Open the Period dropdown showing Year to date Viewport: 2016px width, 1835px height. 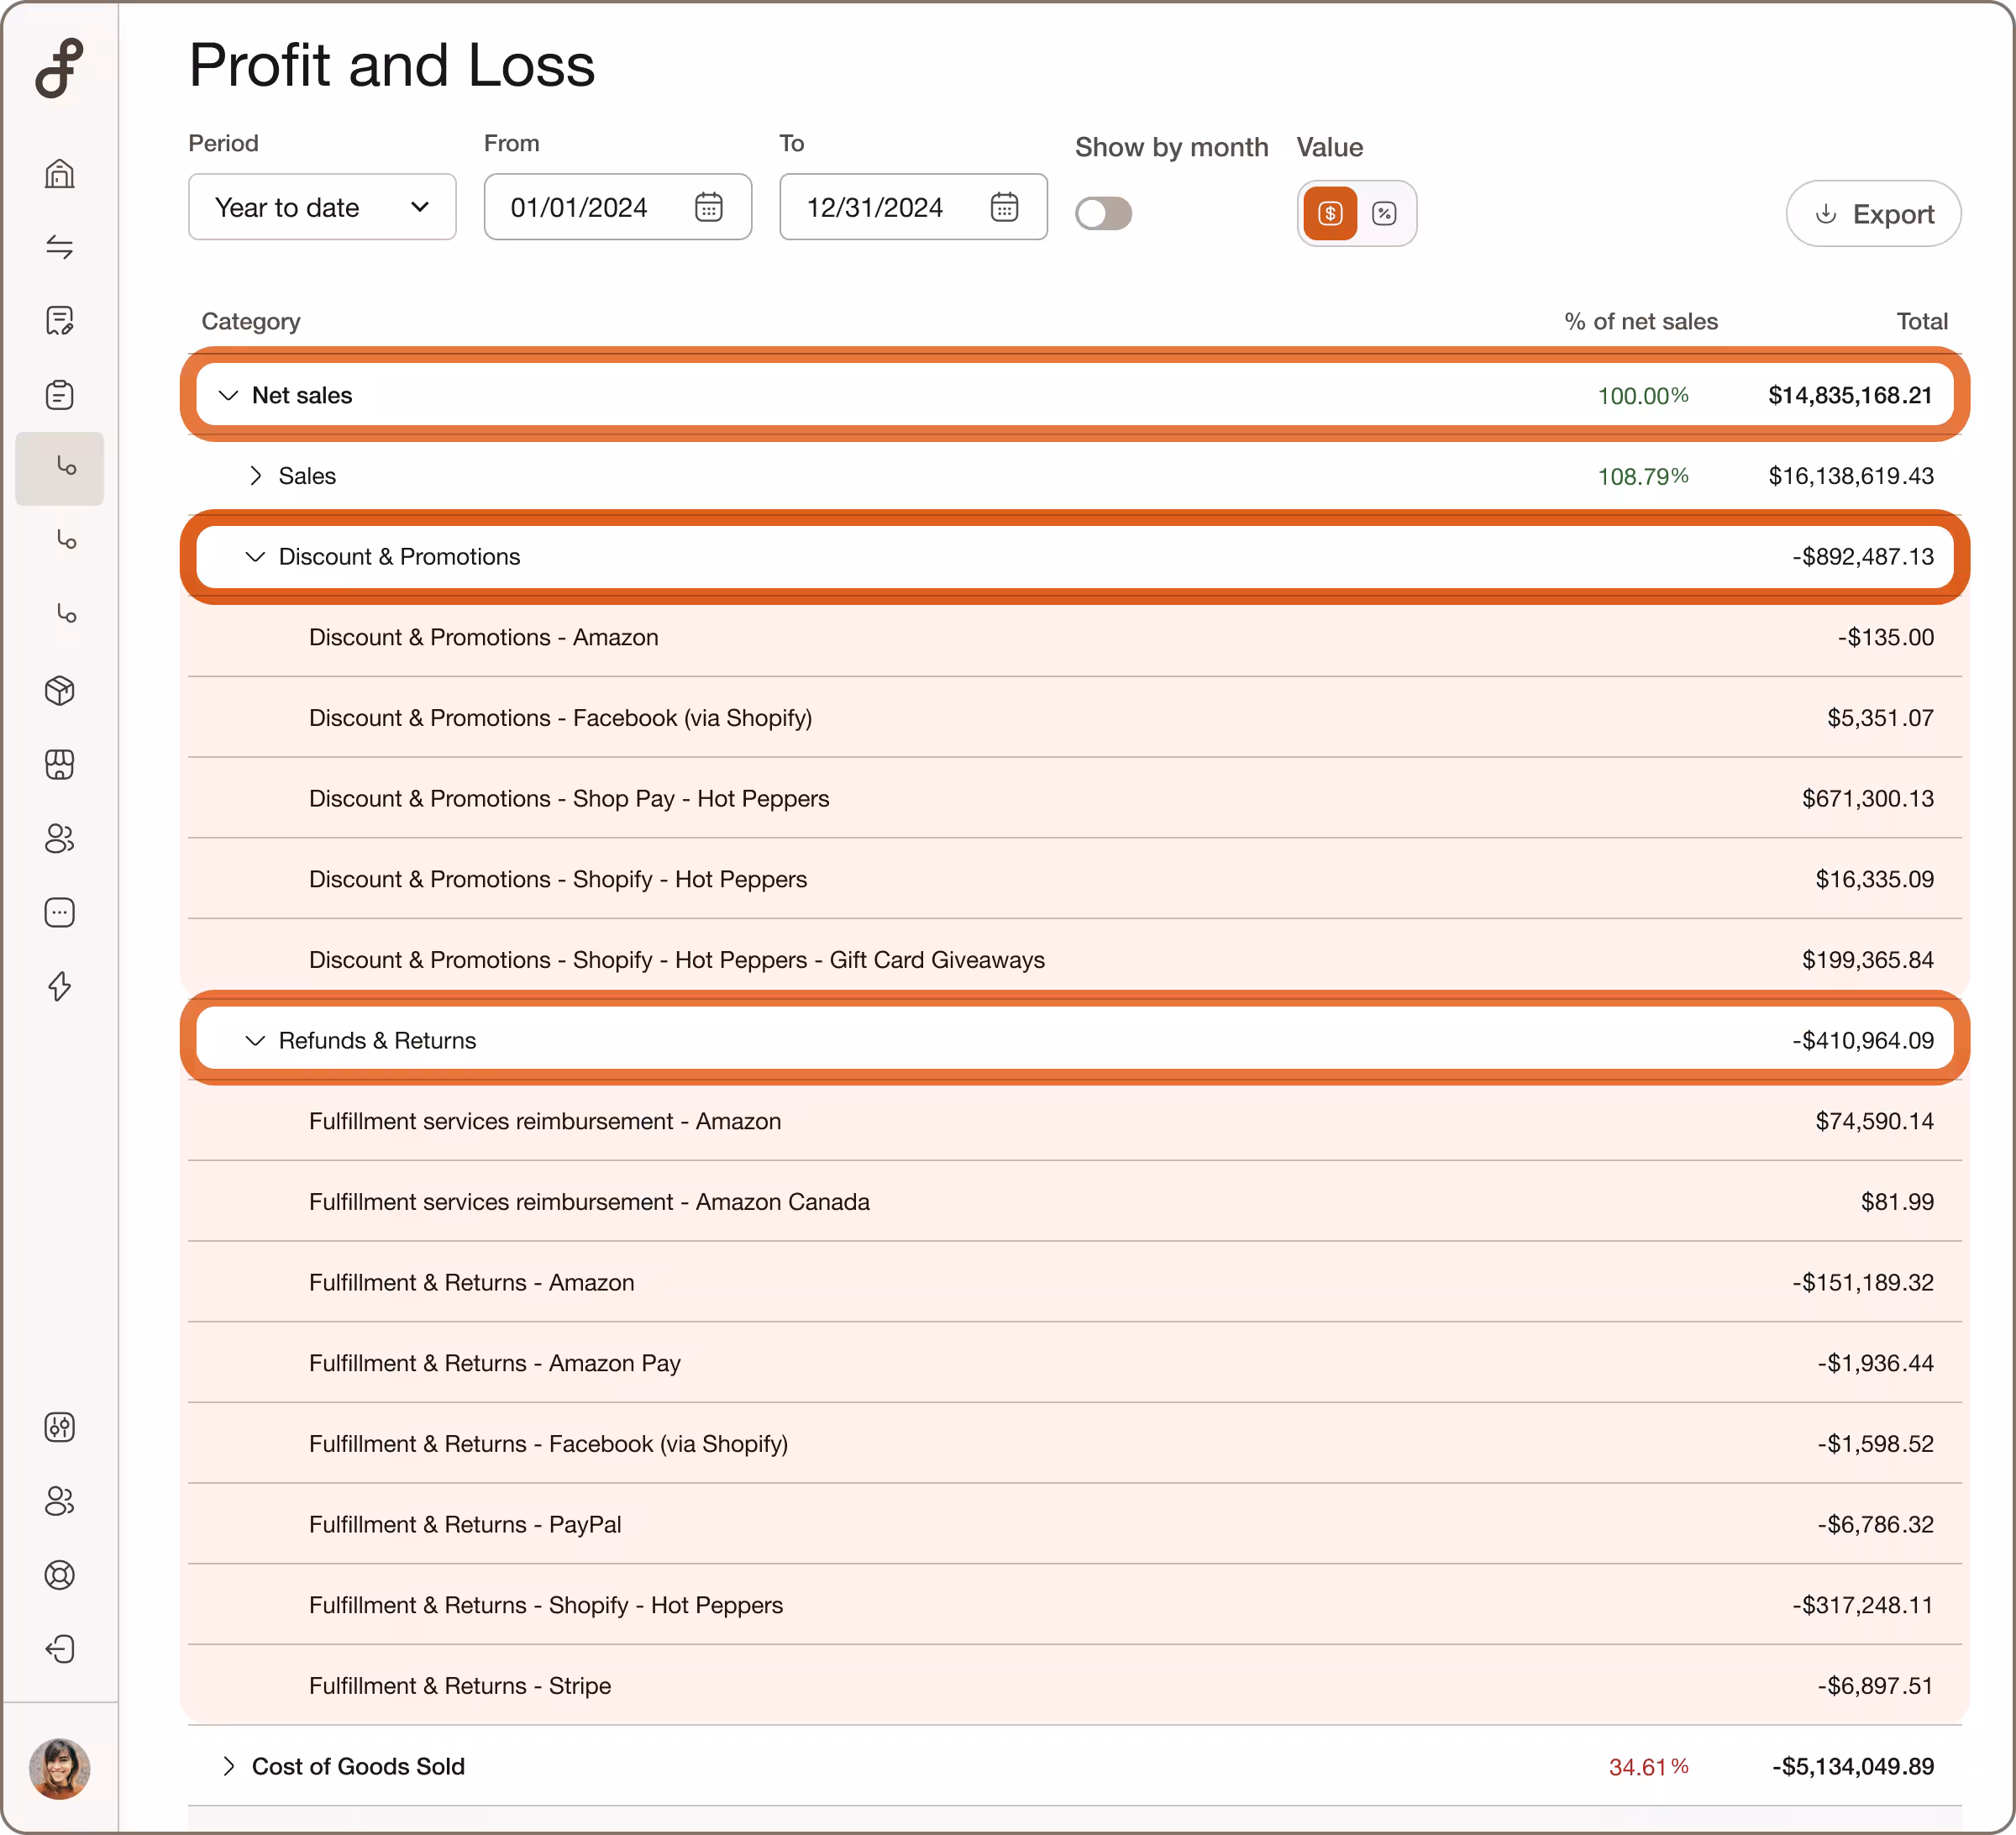coord(322,207)
